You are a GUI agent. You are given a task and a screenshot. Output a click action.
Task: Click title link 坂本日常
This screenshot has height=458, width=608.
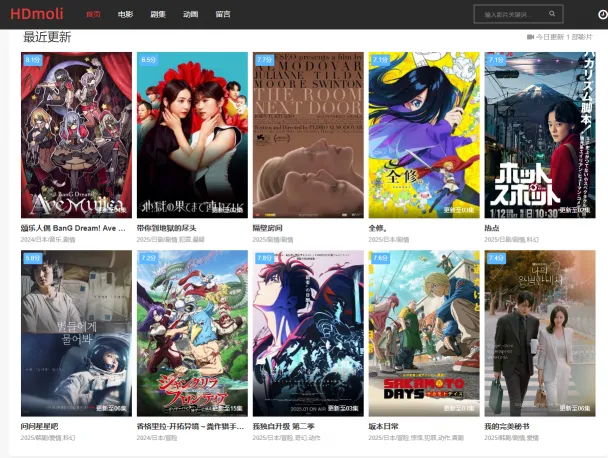(383, 426)
